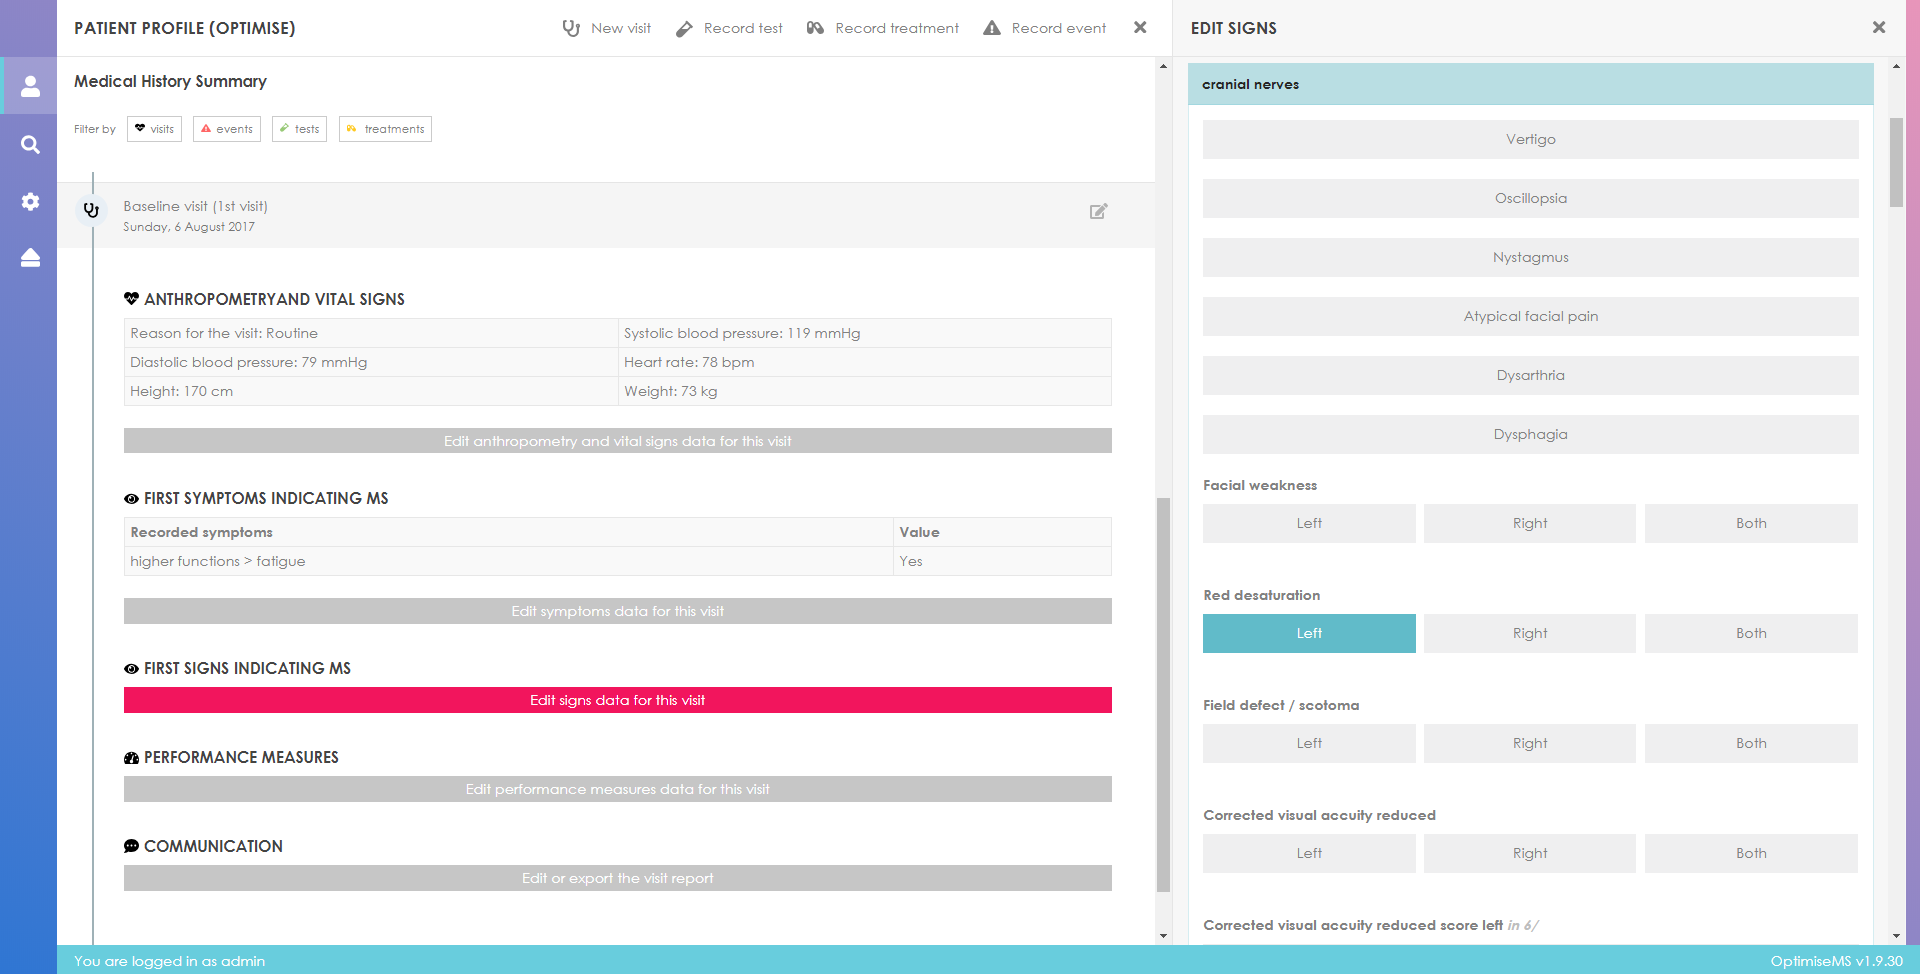Select Right for Facial weakness
Screen dimensions: 1920x974
1529,524
